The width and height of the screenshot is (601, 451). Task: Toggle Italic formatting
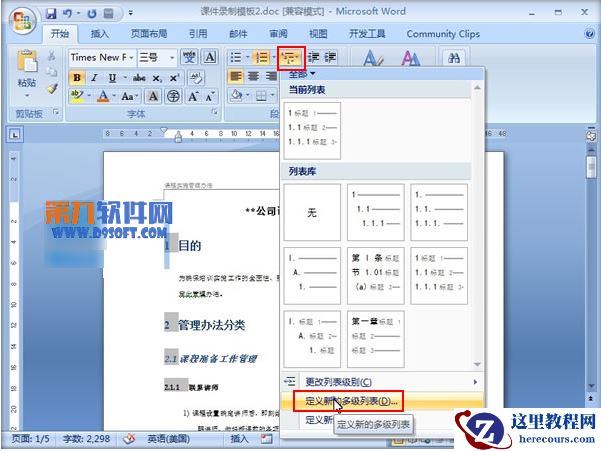coord(94,77)
